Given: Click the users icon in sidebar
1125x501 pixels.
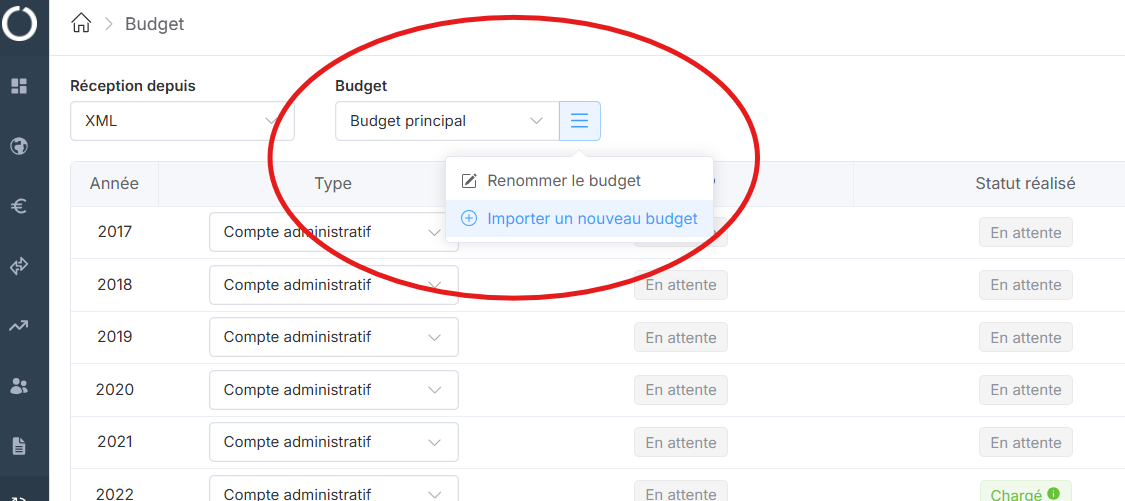Looking at the screenshot, I should click(18, 386).
